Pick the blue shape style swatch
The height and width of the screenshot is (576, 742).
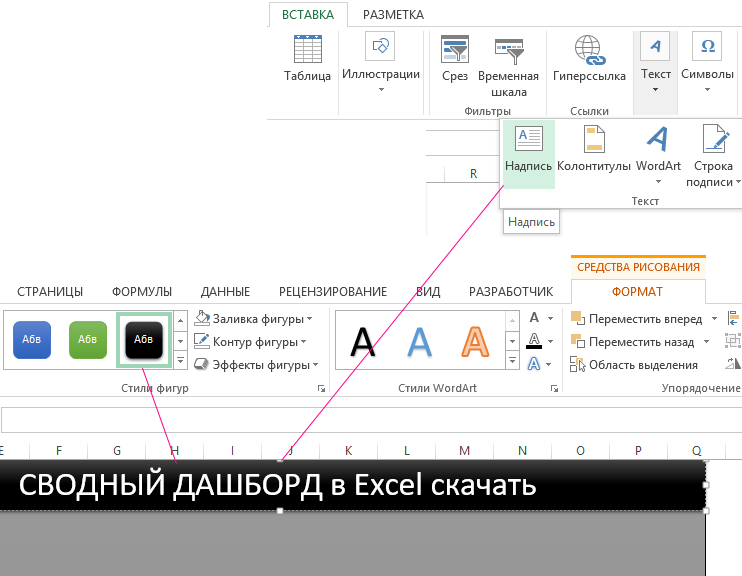pyautogui.click(x=32, y=340)
